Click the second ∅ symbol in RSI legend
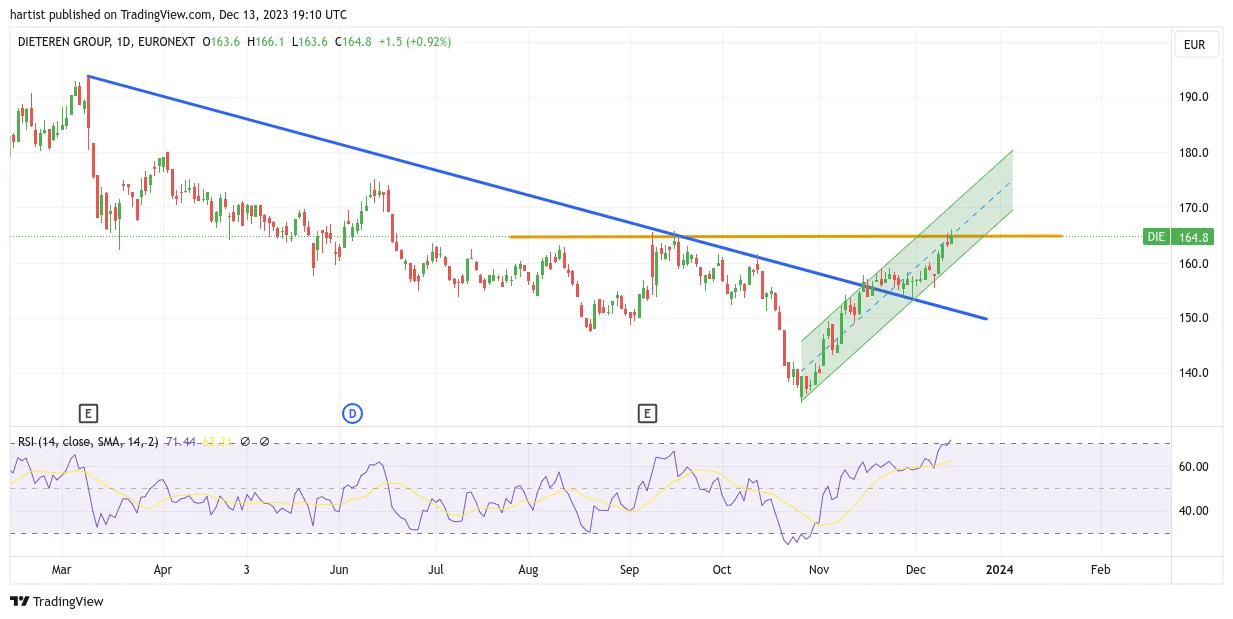Screen dimensions: 1233x619 point(264,441)
